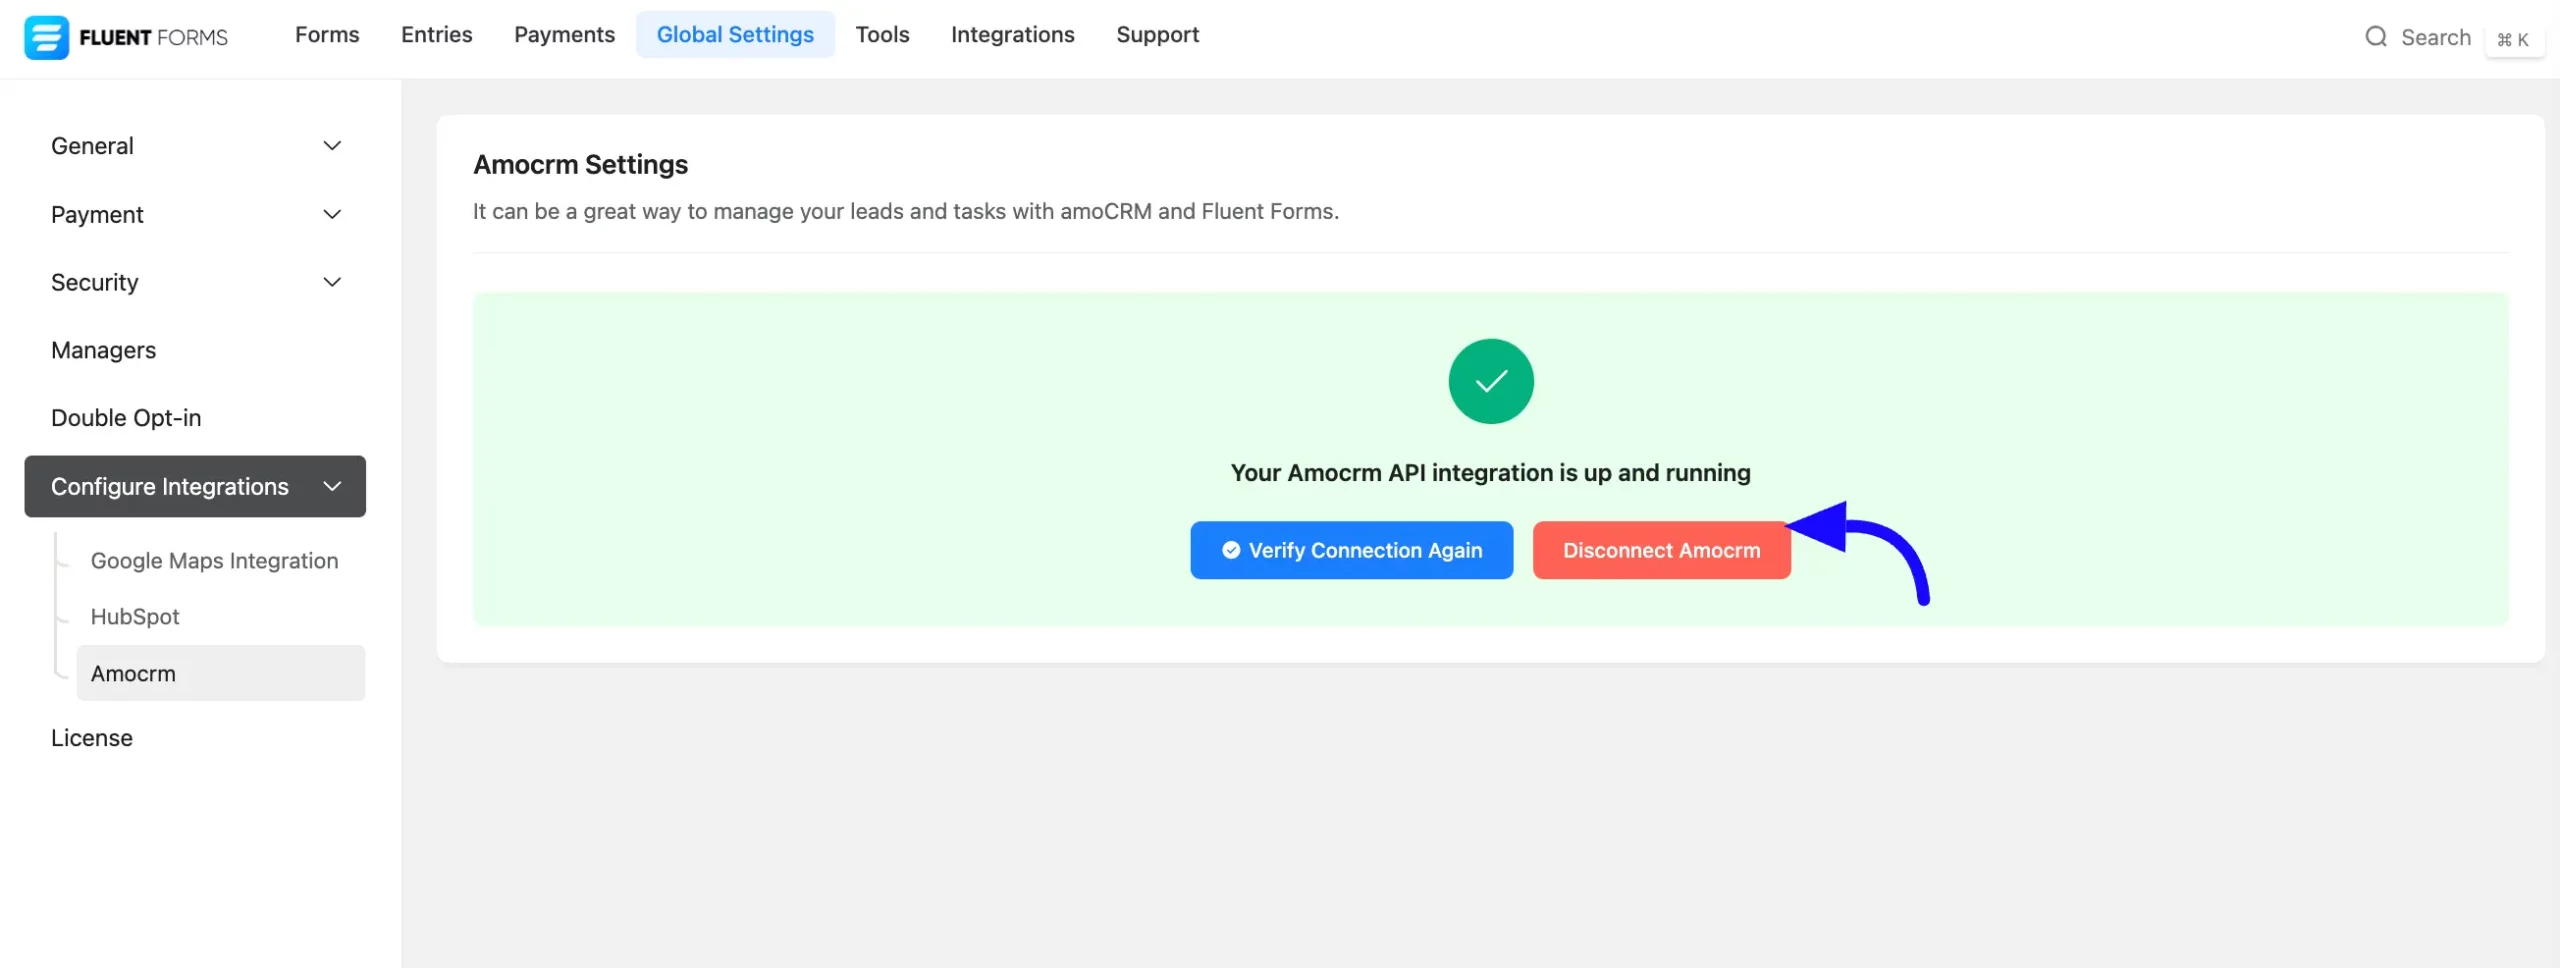Image resolution: width=2560 pixels, height=968 pixels.
Task: Open the Double Opt-in settings
Action: click(x=195, y=418)
